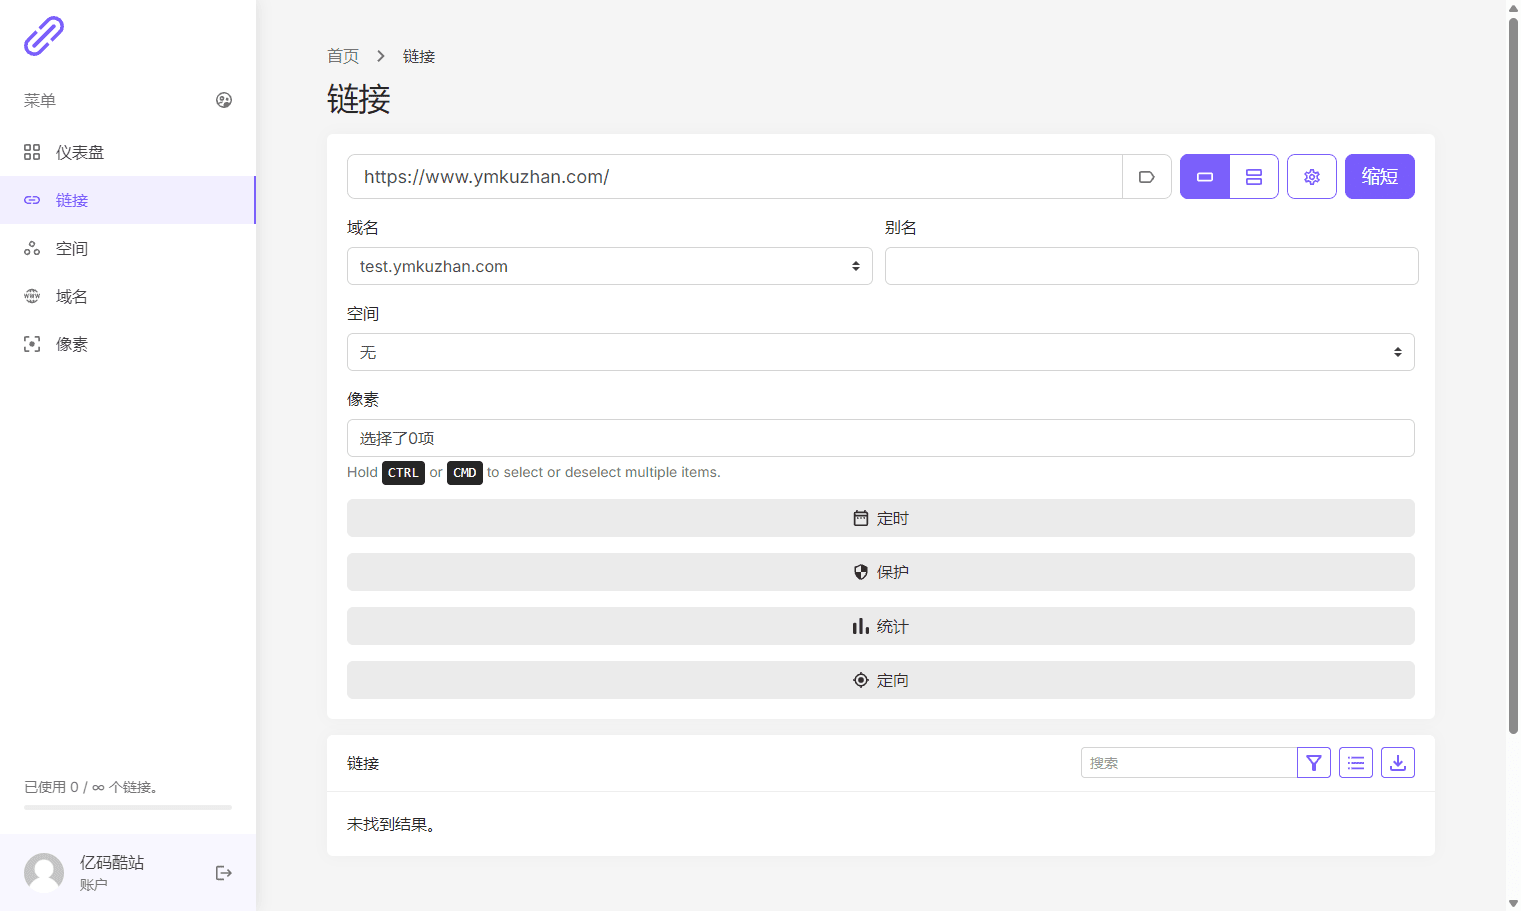Open the 空间 space dropdown showing 无

[881, 352]
